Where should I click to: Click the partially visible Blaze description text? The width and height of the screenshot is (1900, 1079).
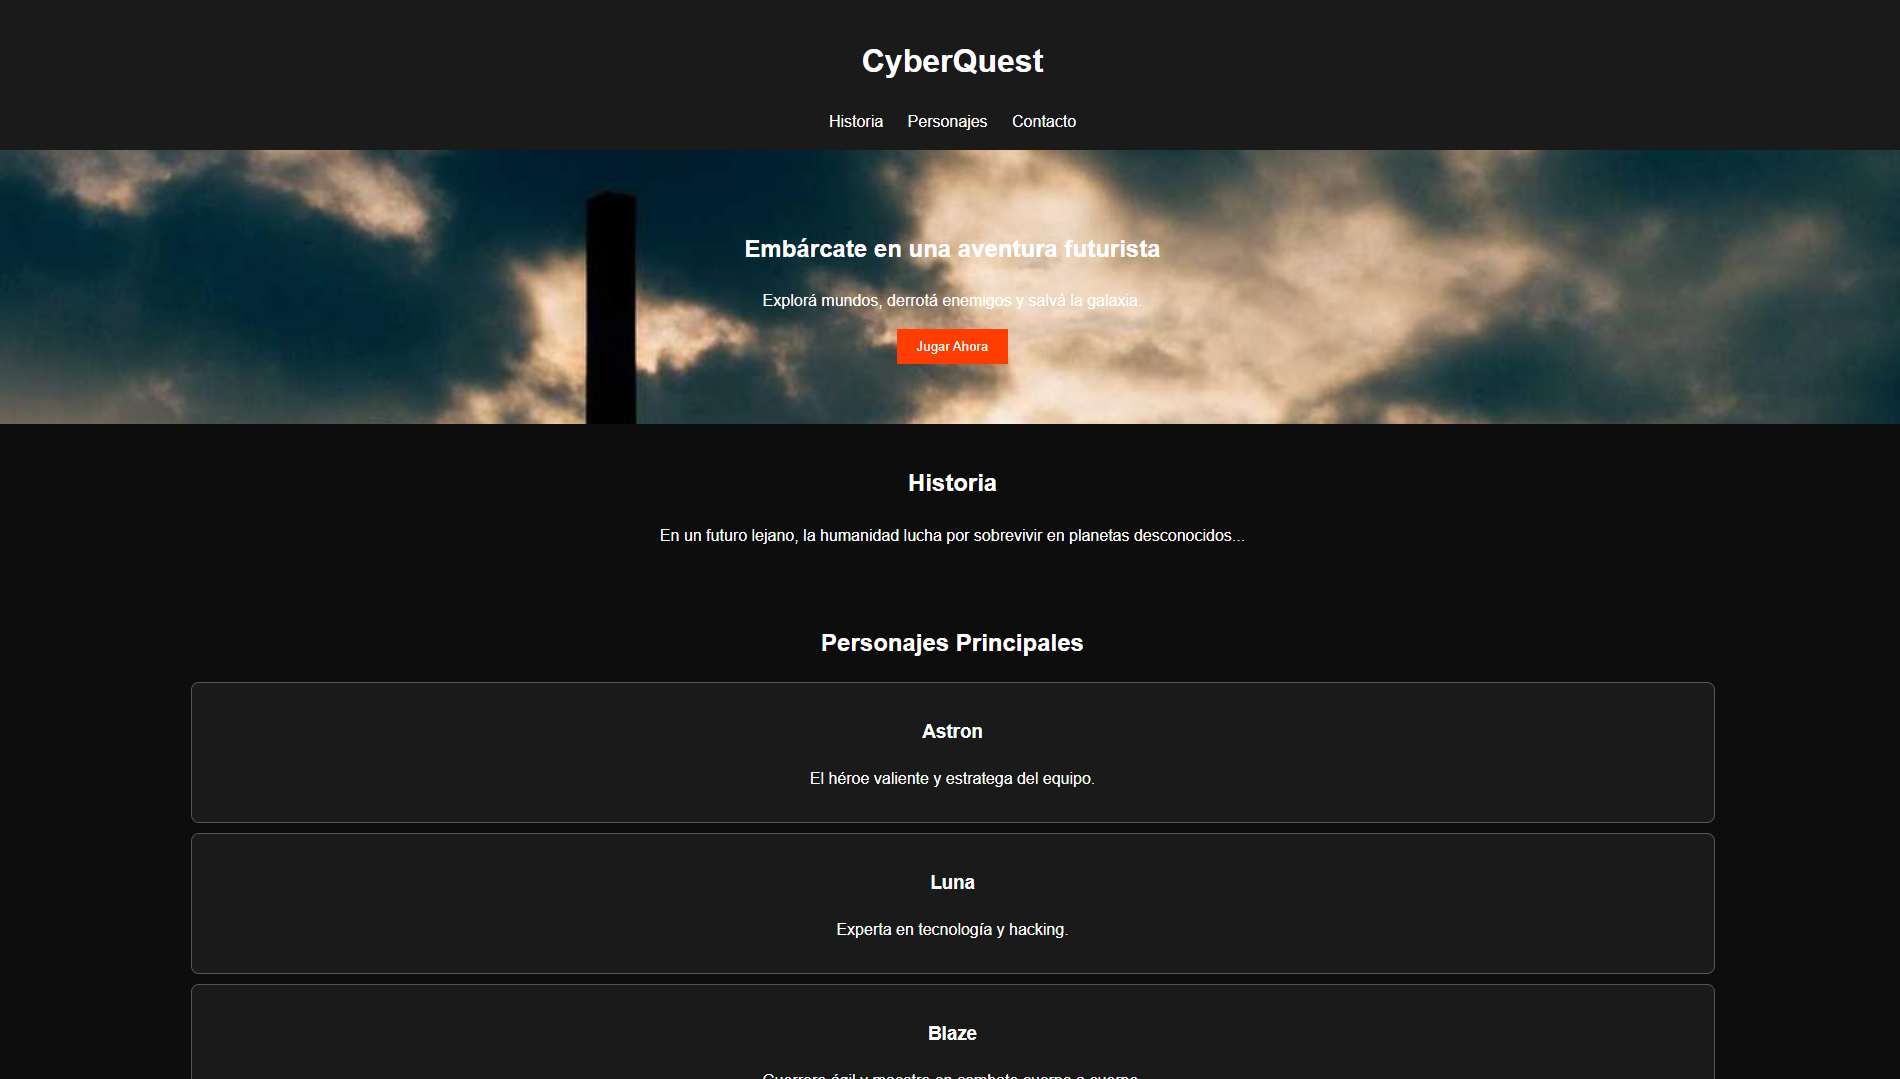[x=952, y=1075]
